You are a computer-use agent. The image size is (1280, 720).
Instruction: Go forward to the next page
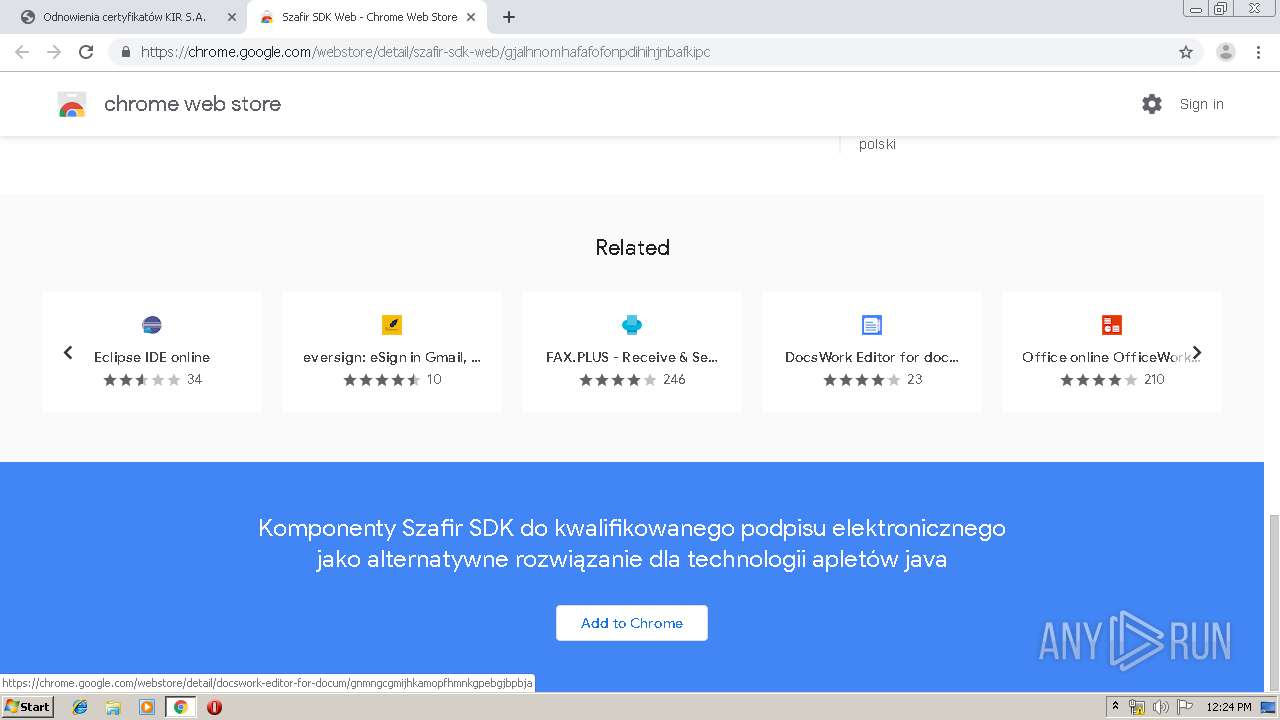pyautogui.click(x=54, y=52)
